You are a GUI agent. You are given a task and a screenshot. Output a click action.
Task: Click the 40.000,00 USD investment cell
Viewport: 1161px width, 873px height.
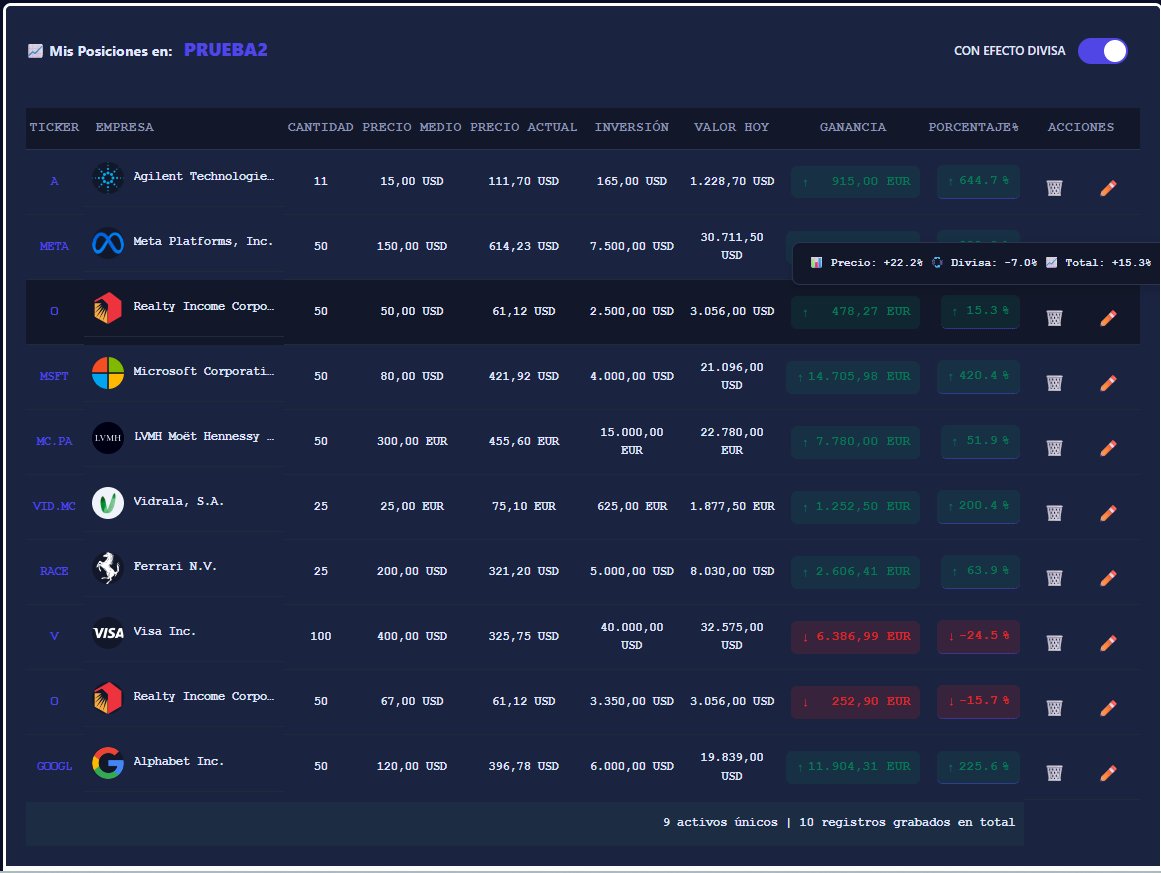632,636
